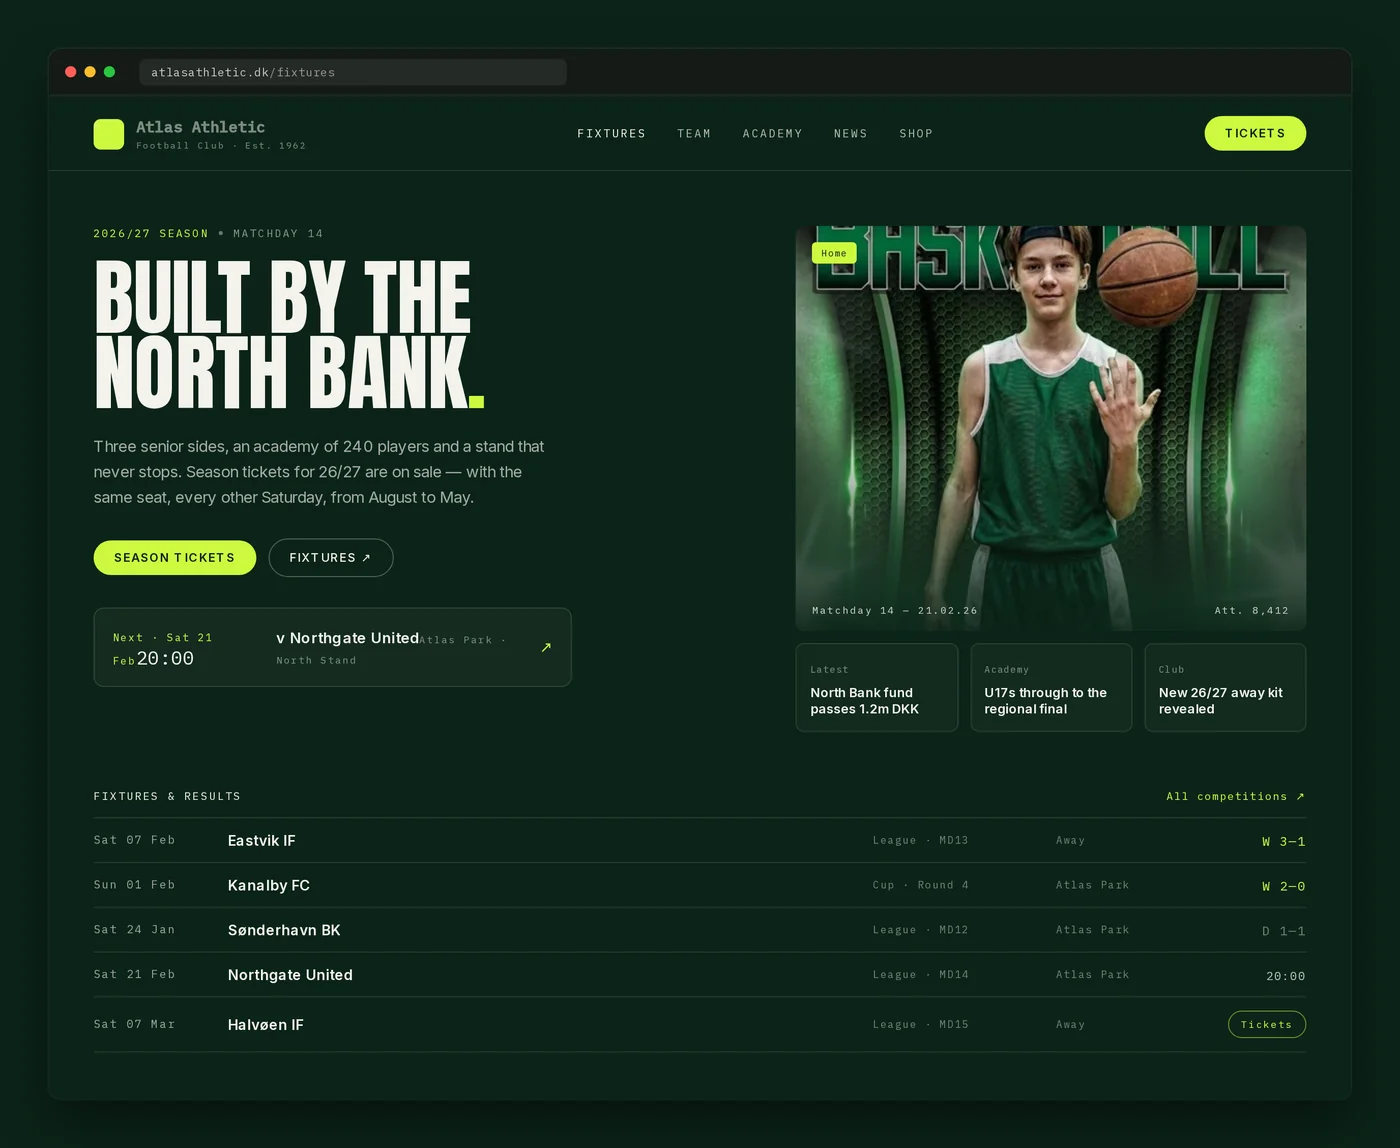Click the 20:00 kickoff in Northgate row
This screenshot has height=1148, width=1400.
point(1286,976)
